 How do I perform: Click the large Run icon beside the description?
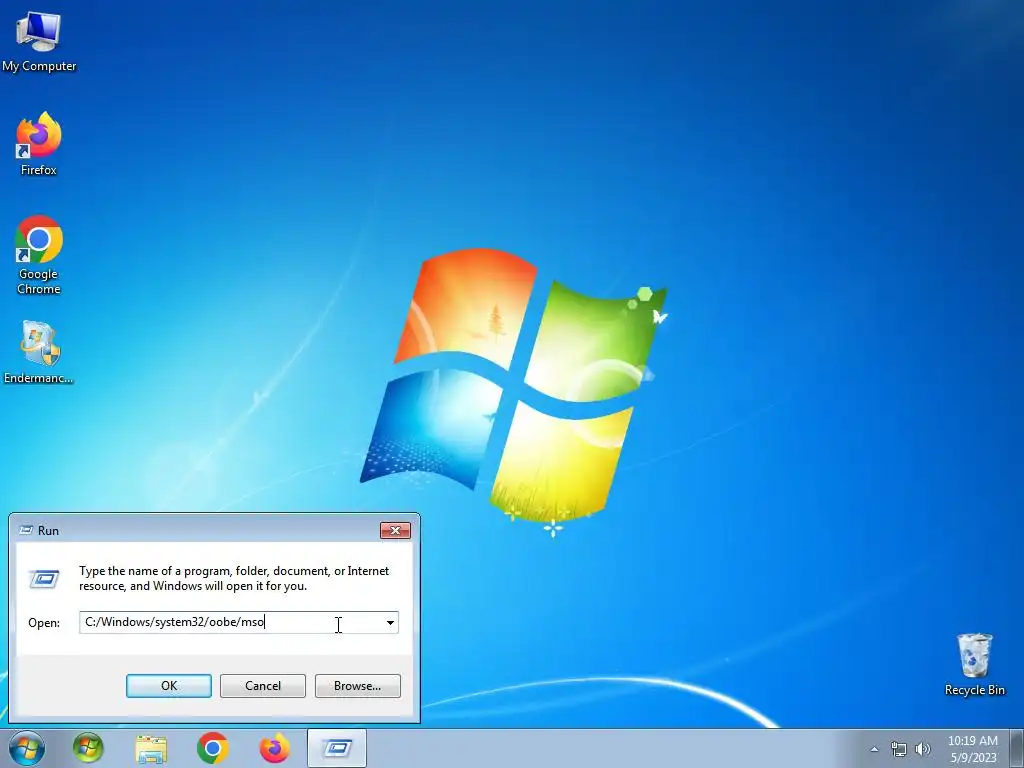click(44, 579)
